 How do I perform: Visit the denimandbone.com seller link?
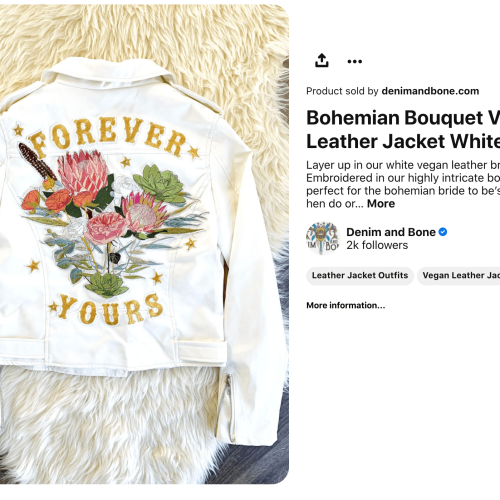click(x=430, y=91)
